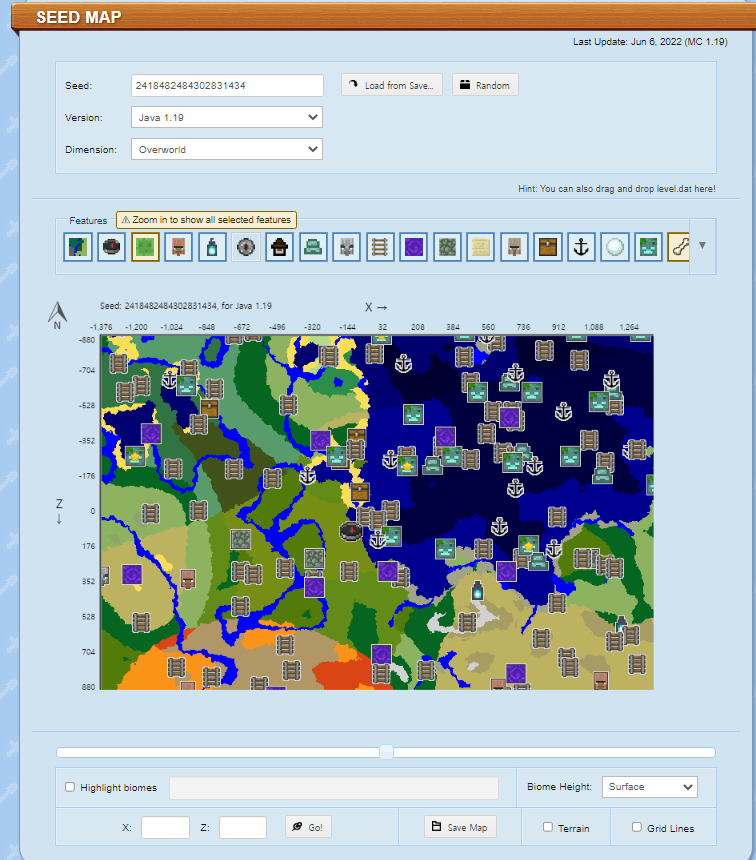
Task: Open the Dimension dropdown showing Overworld
Action: (227, 149)
